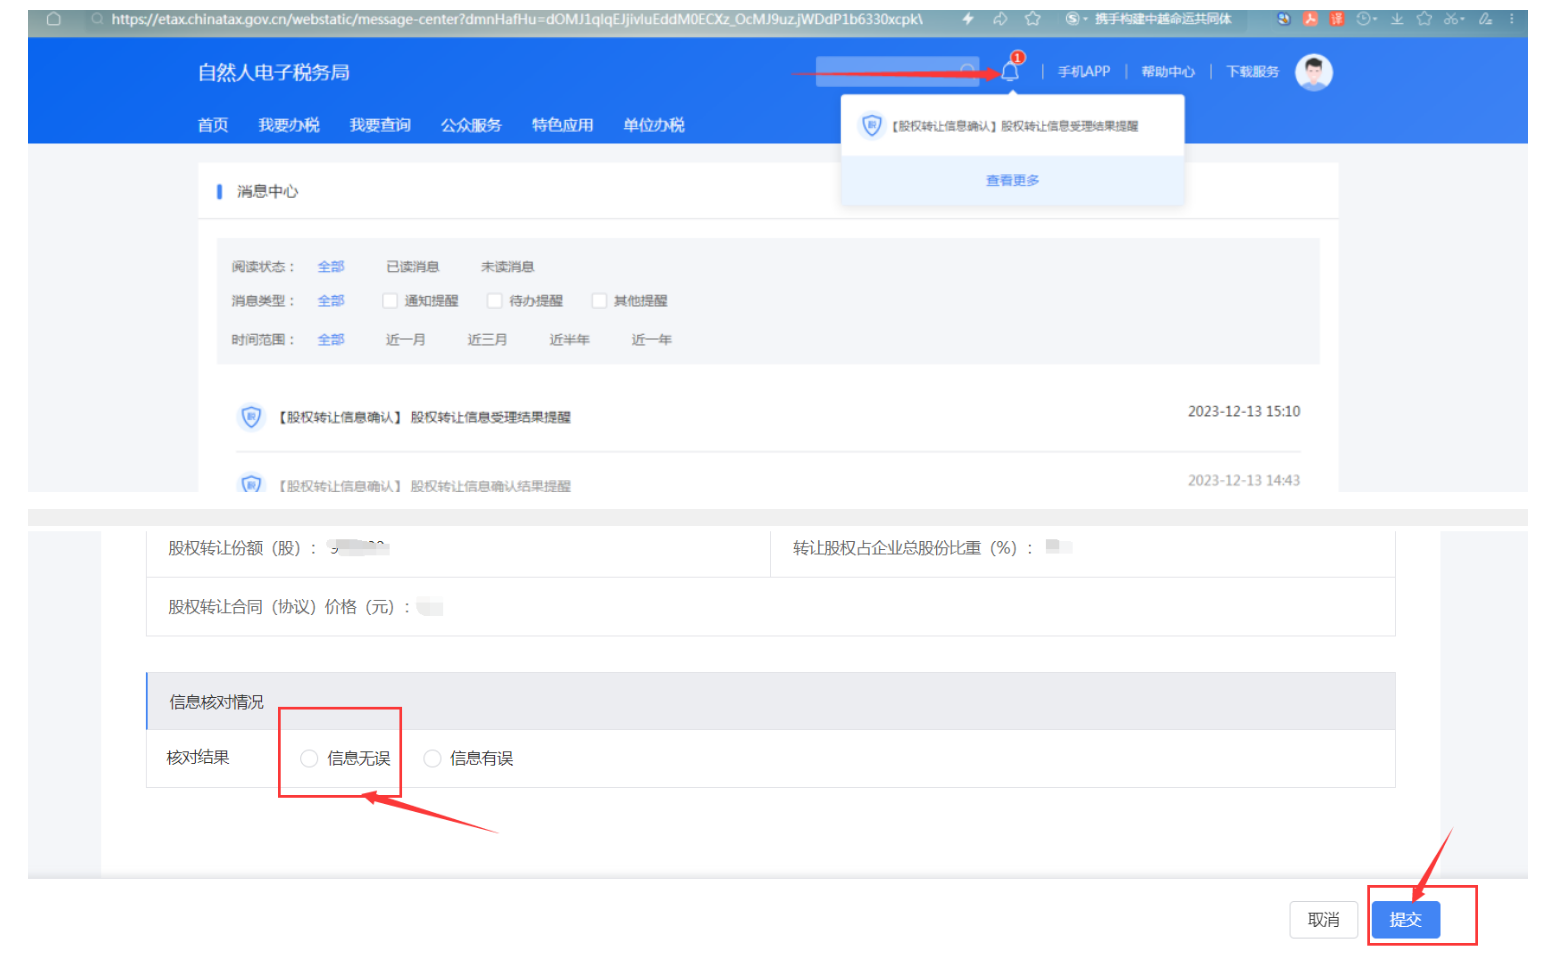Open list message 股权转让信息确认结果提醒
The width and height of the screenshot is (1555, 968).
tap(425, 485)
